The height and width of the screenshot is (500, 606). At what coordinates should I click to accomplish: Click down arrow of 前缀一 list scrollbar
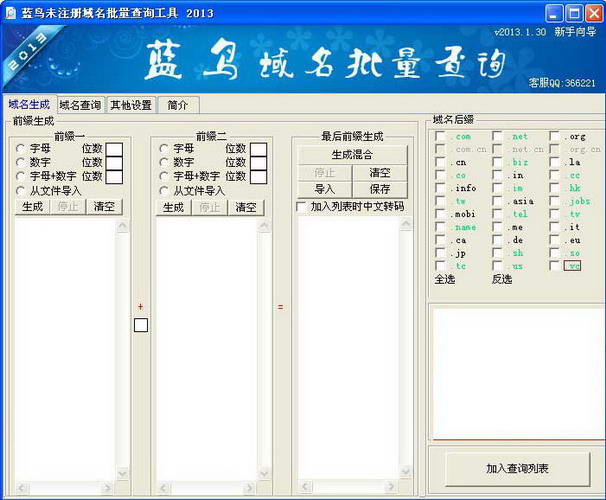pos(123,473)
